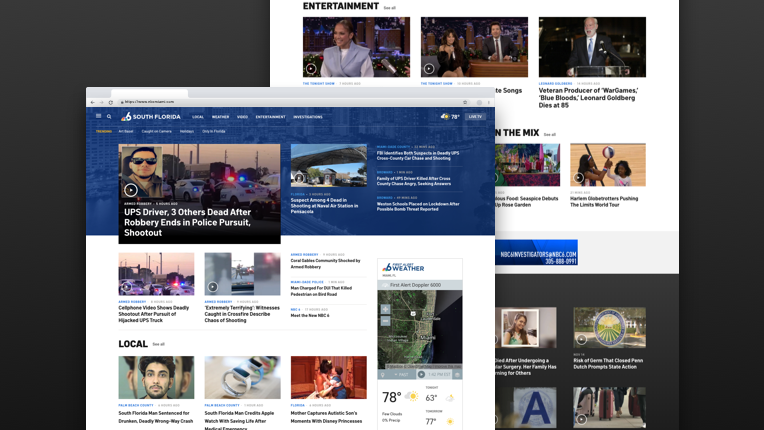Play the 'Extremely Terrifying' witnesses video
The image size is (764, 430).
(212, 287)
